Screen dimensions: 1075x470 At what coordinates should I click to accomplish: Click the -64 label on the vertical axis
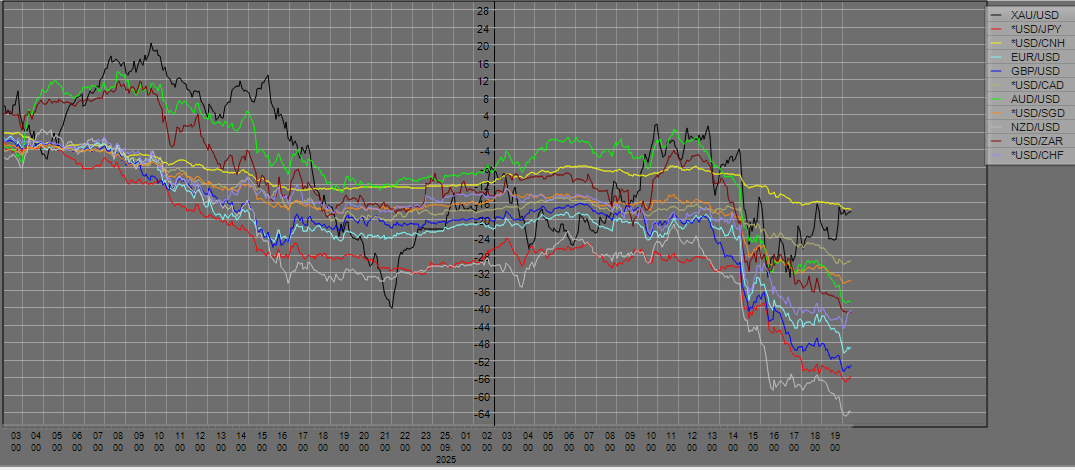coord(481,414)
